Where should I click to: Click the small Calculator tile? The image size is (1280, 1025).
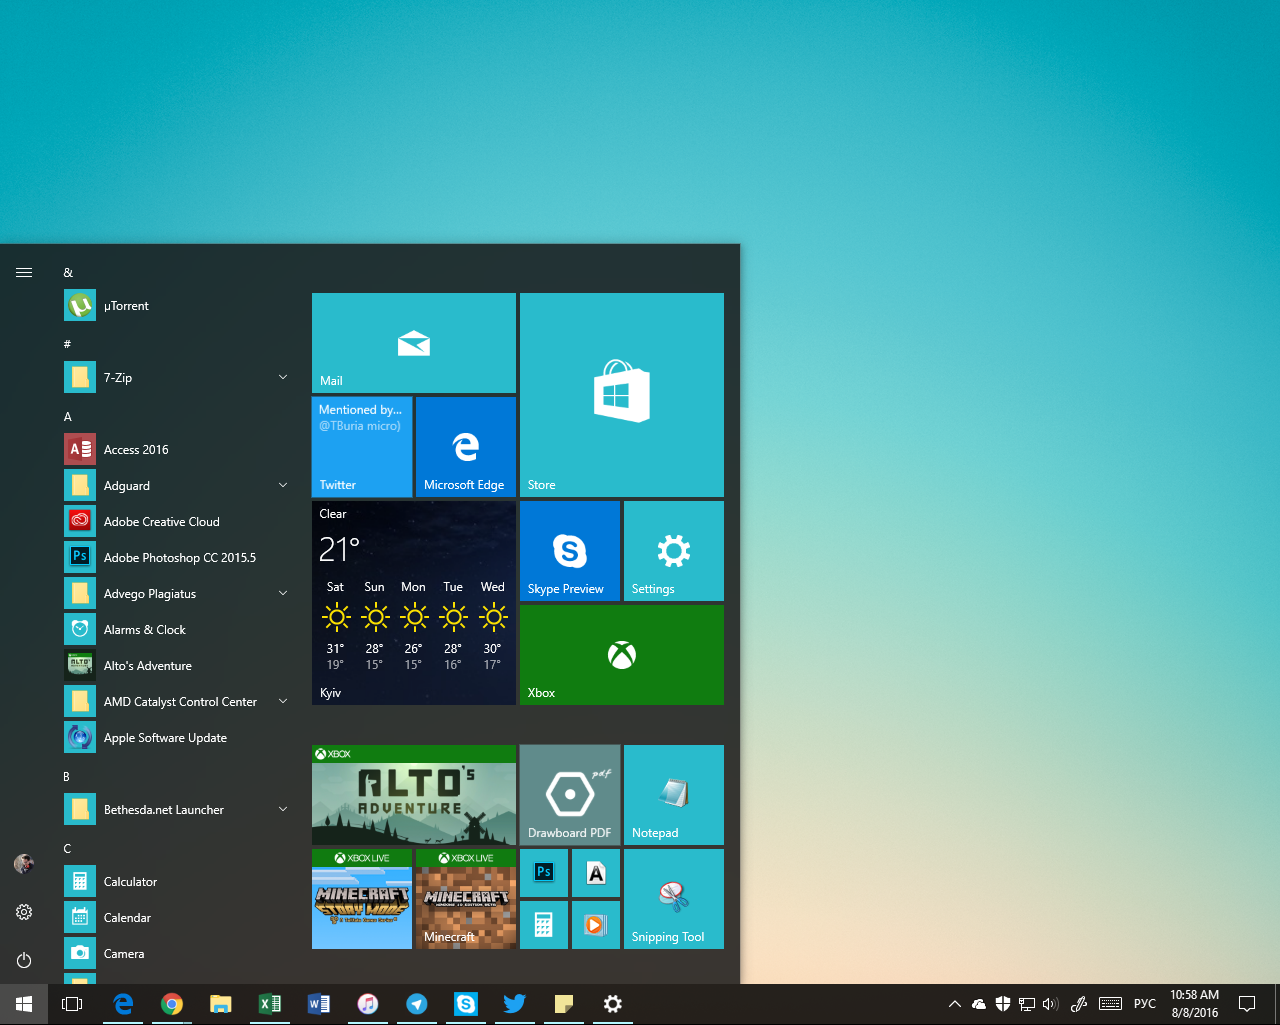pyautogui.click(x=544, y=925)
